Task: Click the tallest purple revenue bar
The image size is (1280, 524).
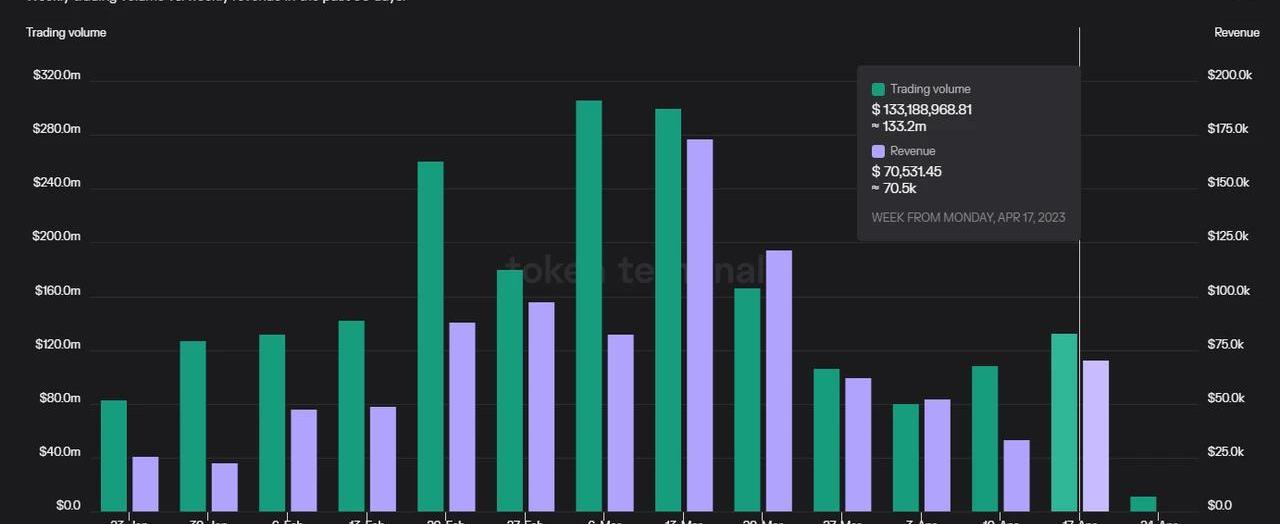Action: pos(700,325)
